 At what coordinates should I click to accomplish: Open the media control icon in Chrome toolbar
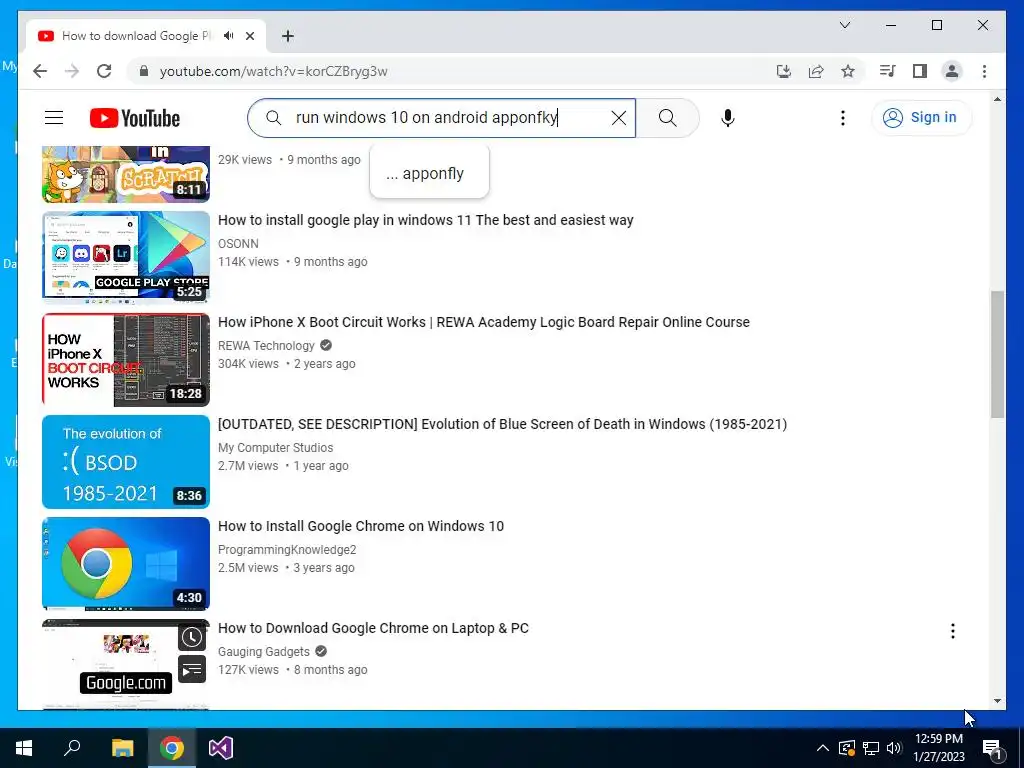coord(888,71)
